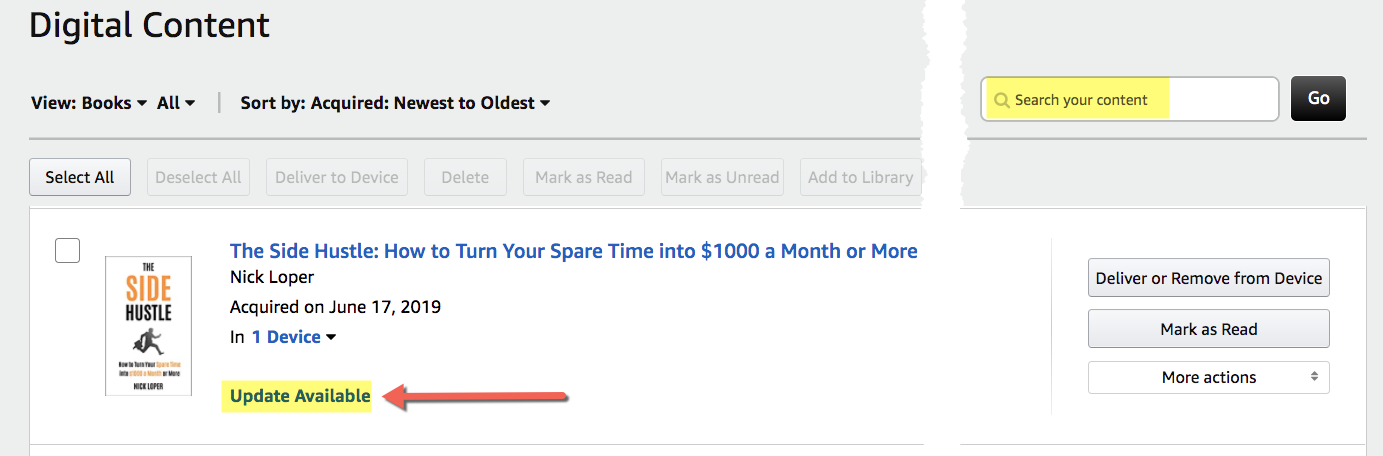Expand the 1 Device disclosure arrow
This screenshot has width=1383, height=456.
click(331, 337)
